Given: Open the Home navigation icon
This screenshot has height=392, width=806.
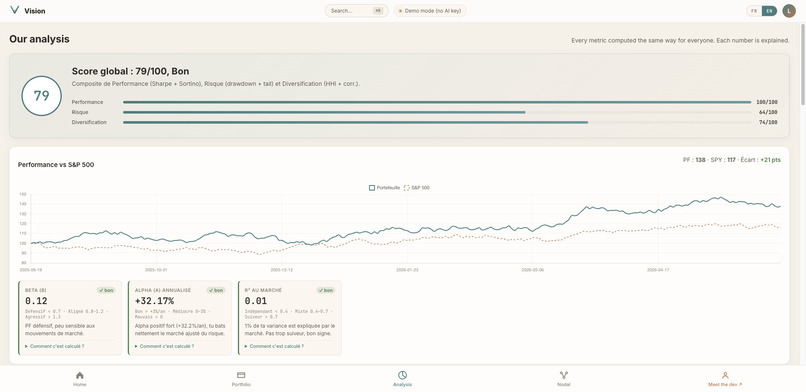Looking at the screenshot, I should coord(80,376).
